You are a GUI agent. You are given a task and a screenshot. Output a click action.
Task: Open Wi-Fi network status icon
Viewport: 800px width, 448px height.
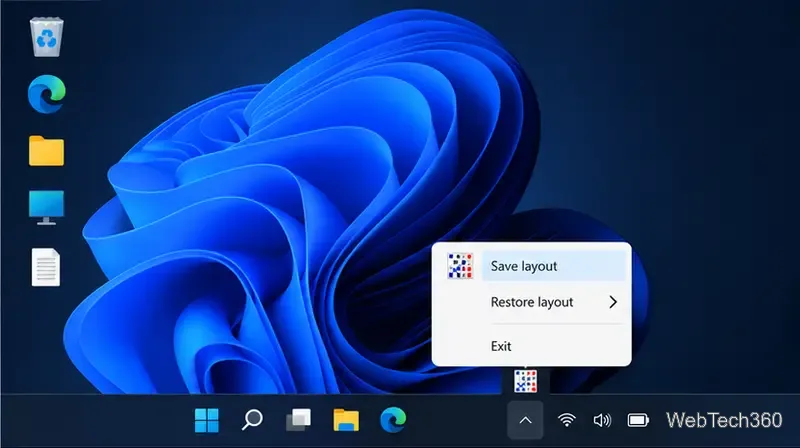tap(567, 420)
